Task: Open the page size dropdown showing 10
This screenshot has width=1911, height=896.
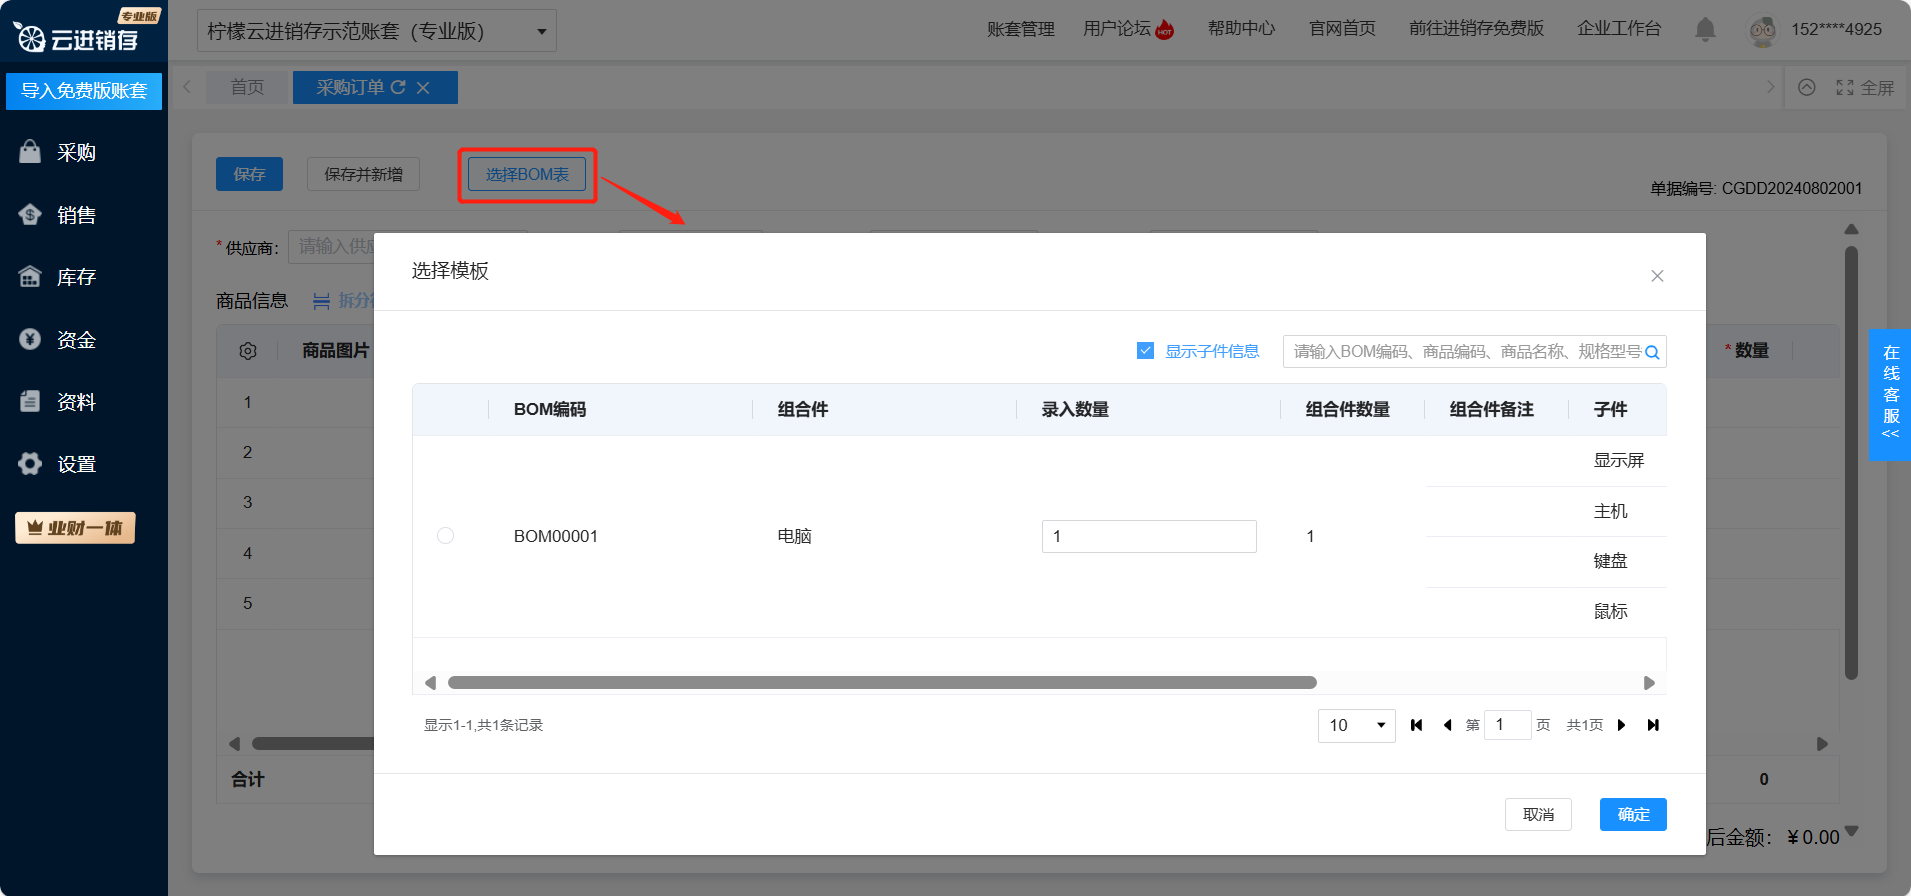Action: [x=1357, y=725]
